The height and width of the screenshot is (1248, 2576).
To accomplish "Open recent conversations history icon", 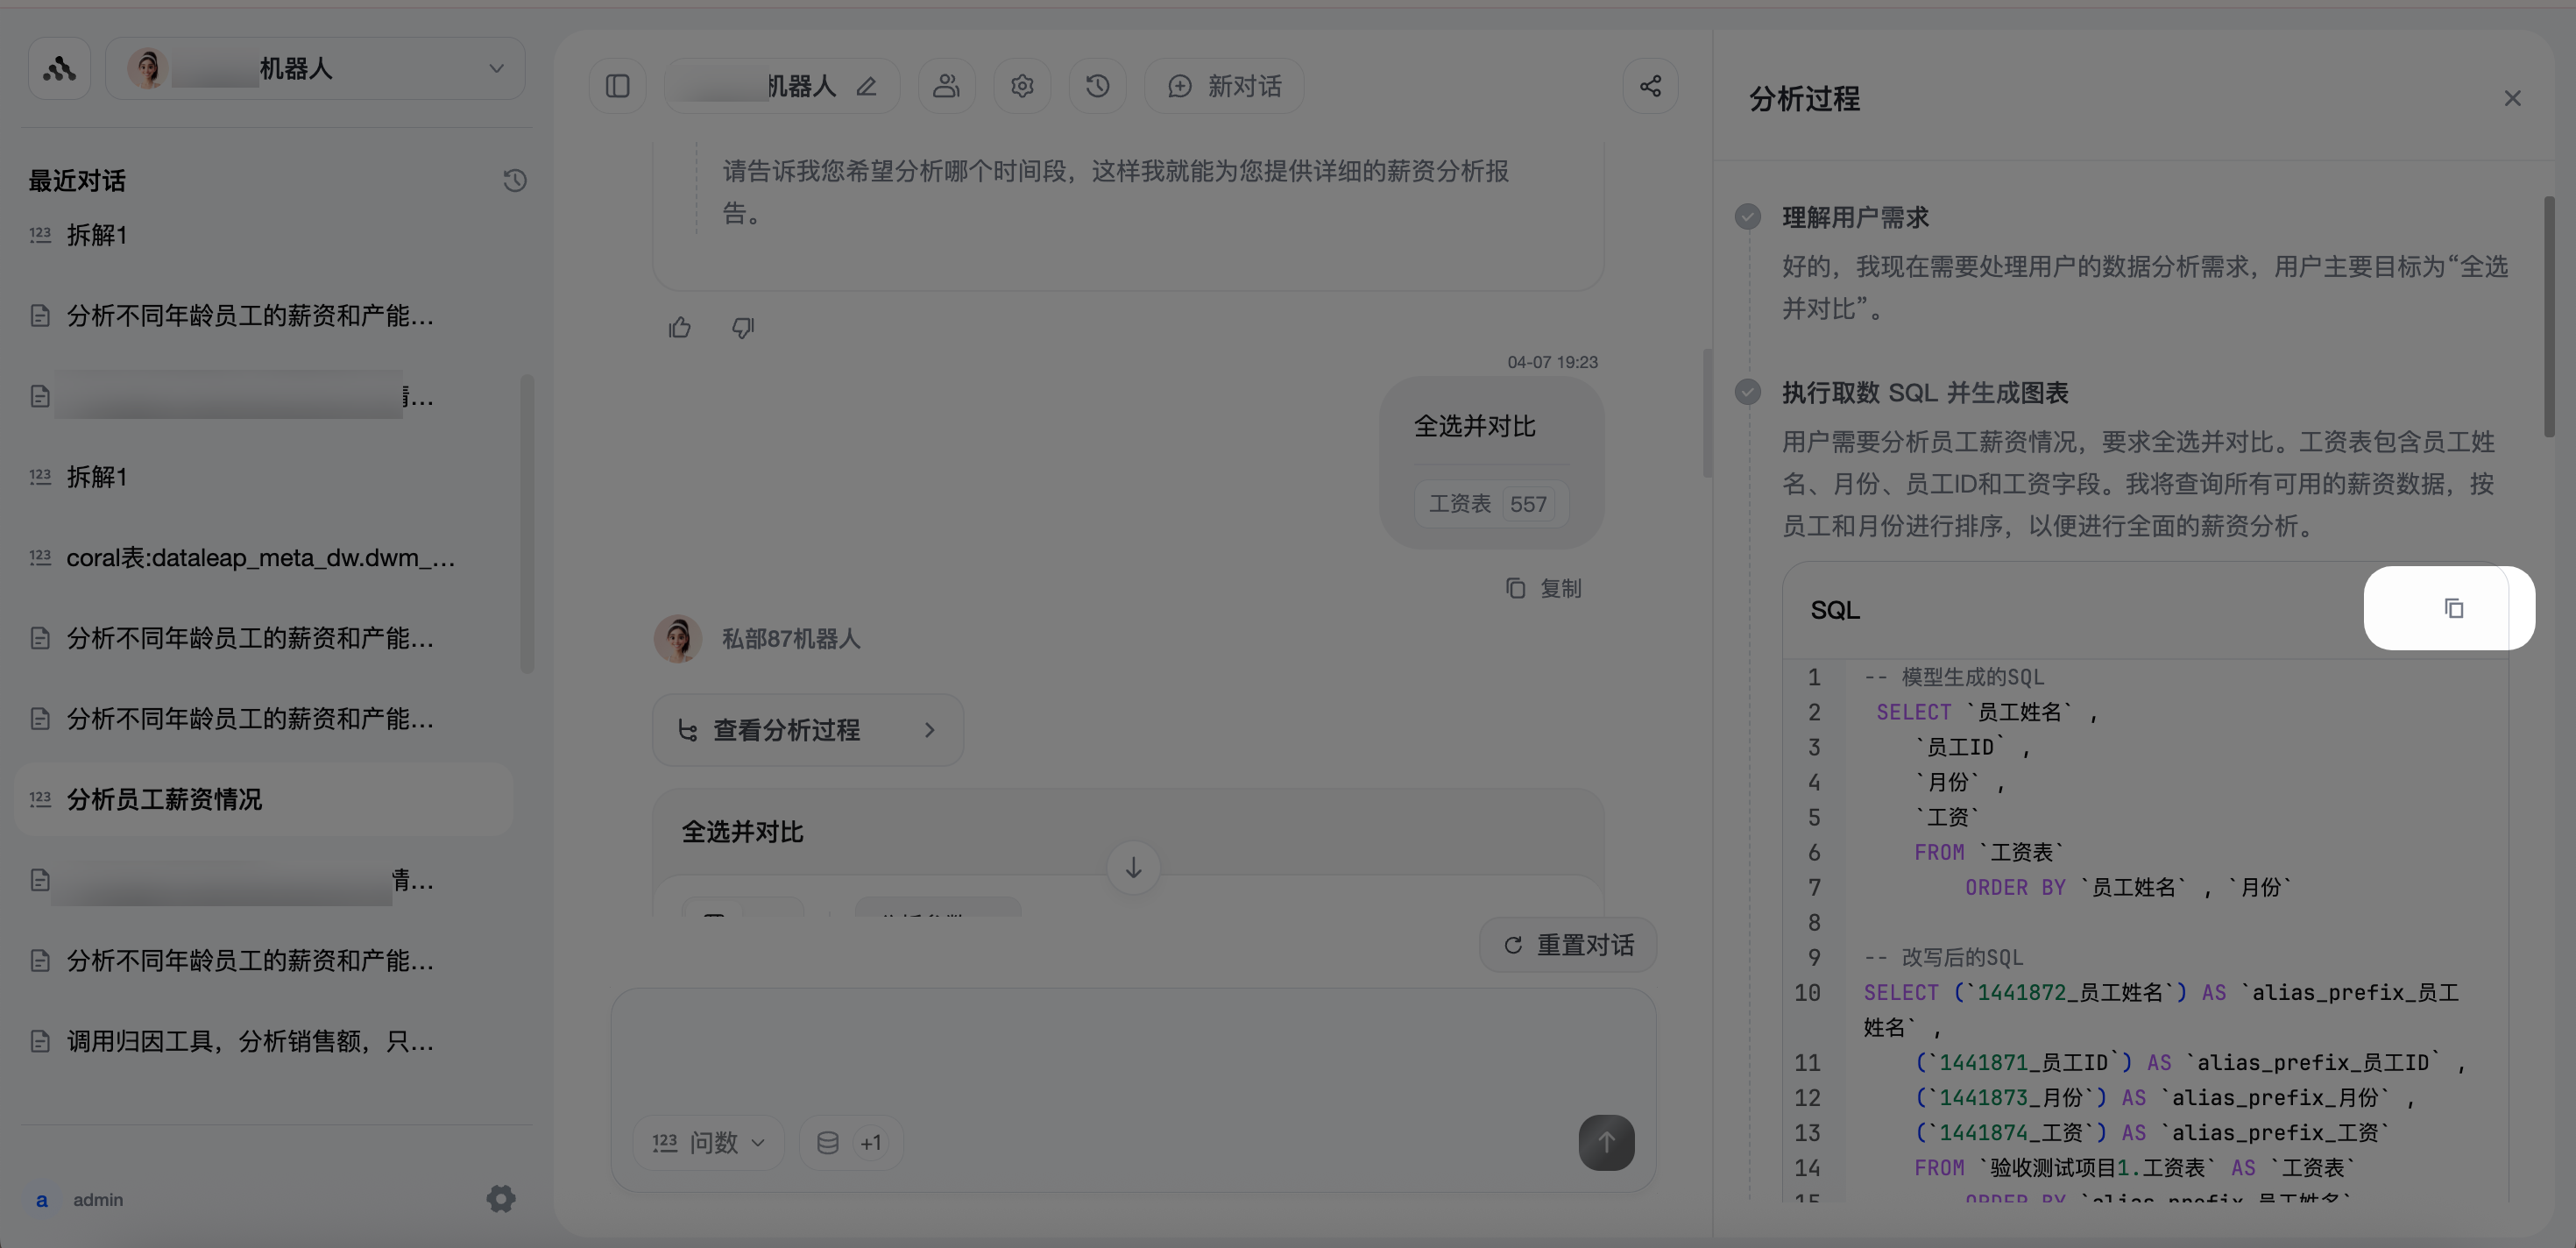I will tap(514, 181).
